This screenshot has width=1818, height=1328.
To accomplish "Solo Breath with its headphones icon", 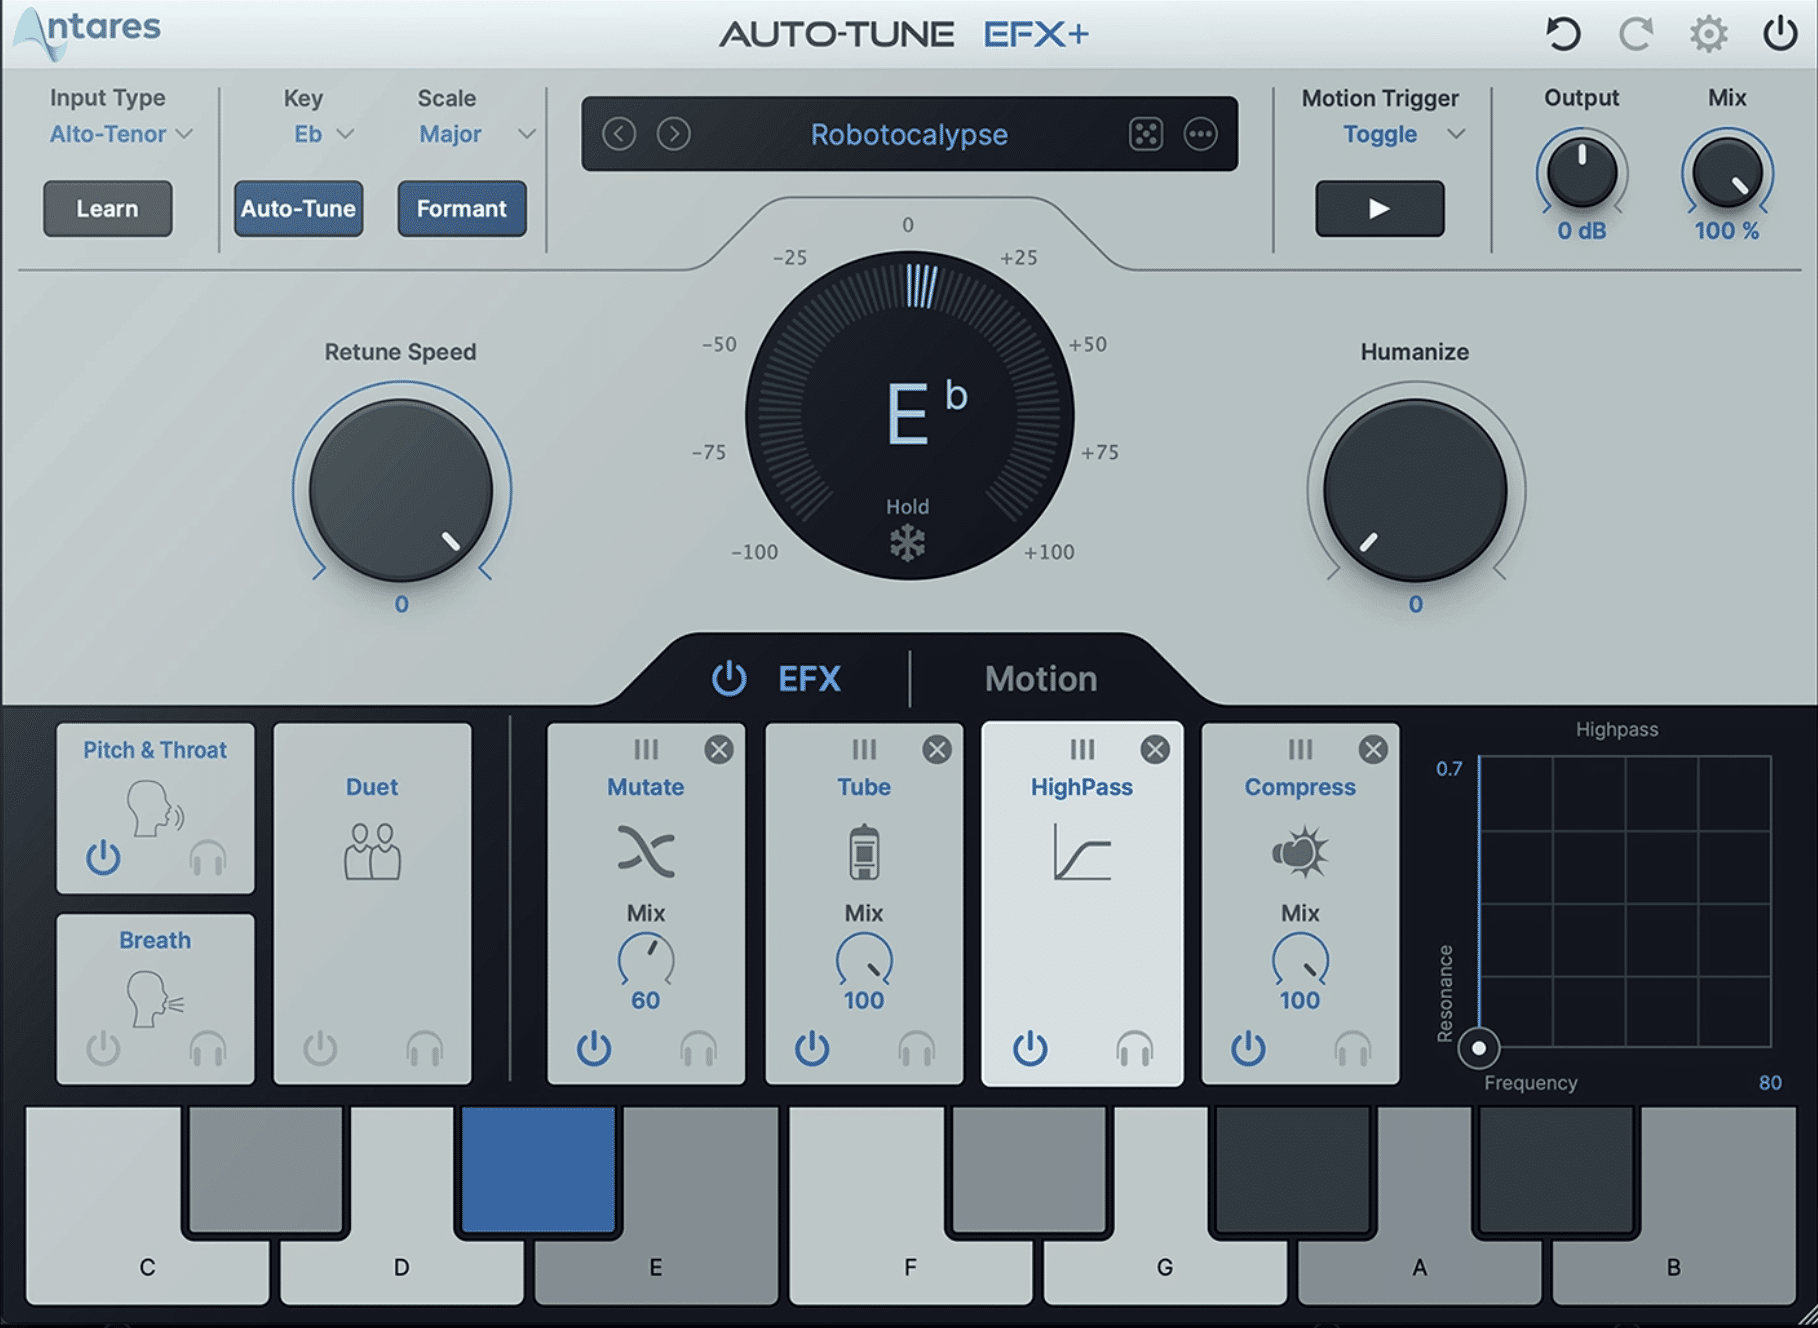I will click(208, 1049).
